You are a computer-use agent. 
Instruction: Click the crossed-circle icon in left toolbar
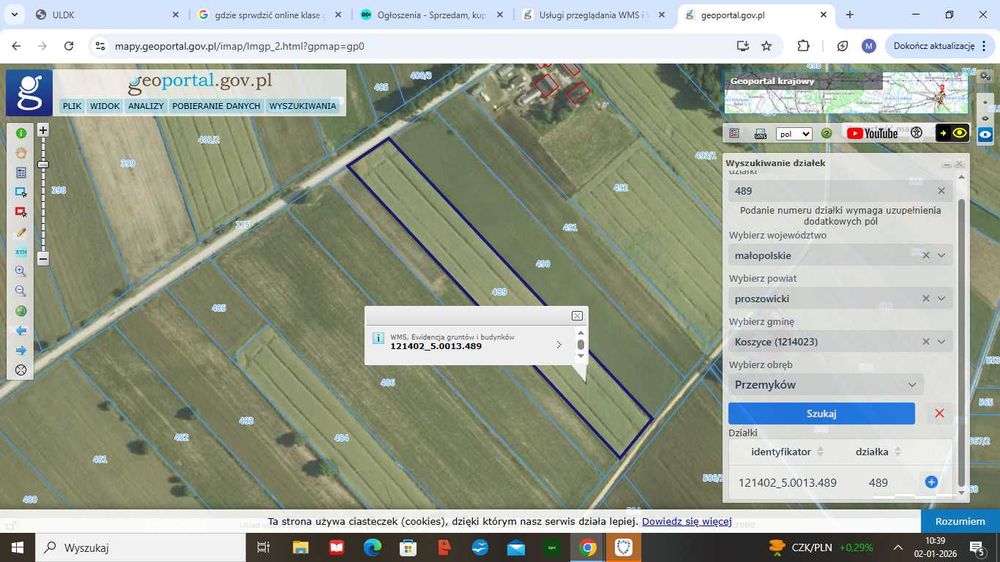21,370
